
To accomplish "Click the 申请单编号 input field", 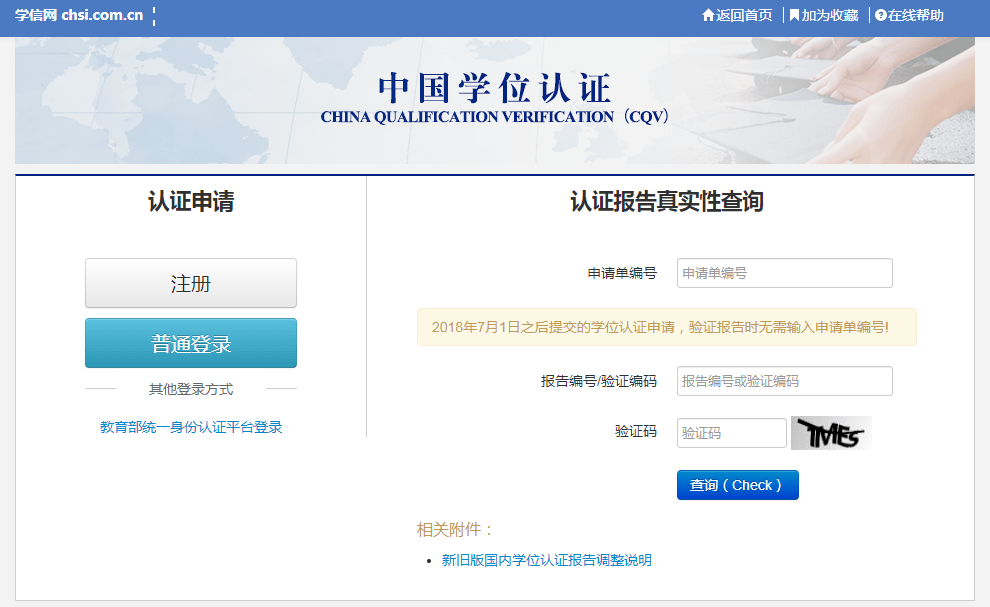I will click(784, 273).
